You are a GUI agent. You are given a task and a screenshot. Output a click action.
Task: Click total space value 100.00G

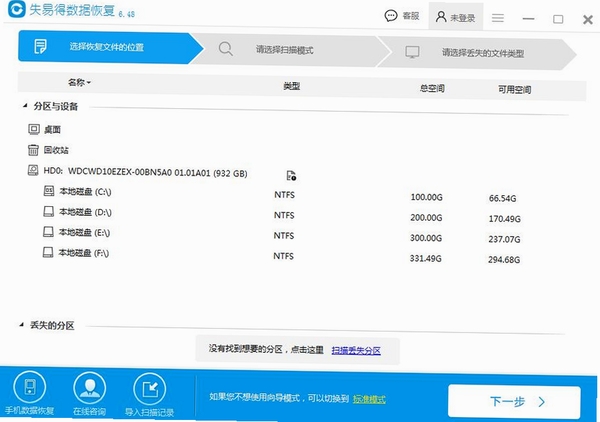pyautogui.click(x=426, y=197)
